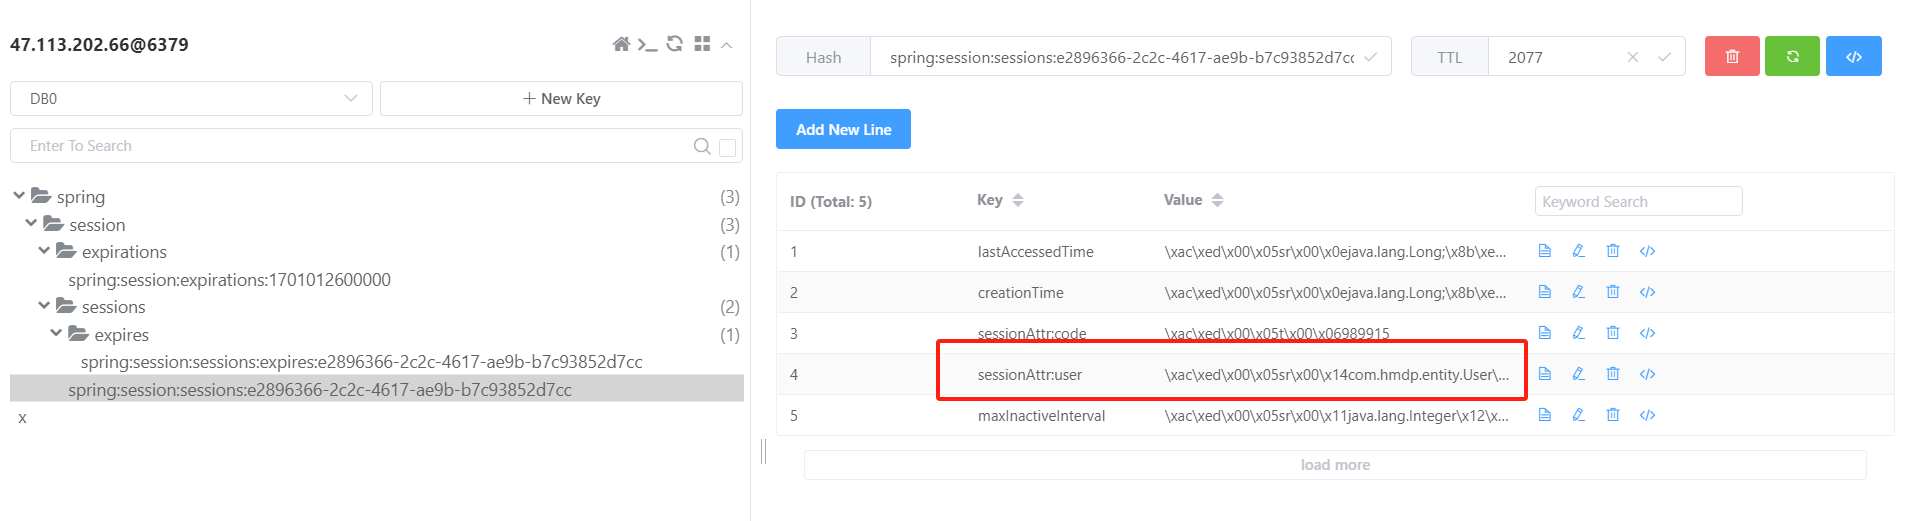The height and width of the screenshot is (521, 1917).
Task: Click the Add New Line button
Action: coord(843,129)
